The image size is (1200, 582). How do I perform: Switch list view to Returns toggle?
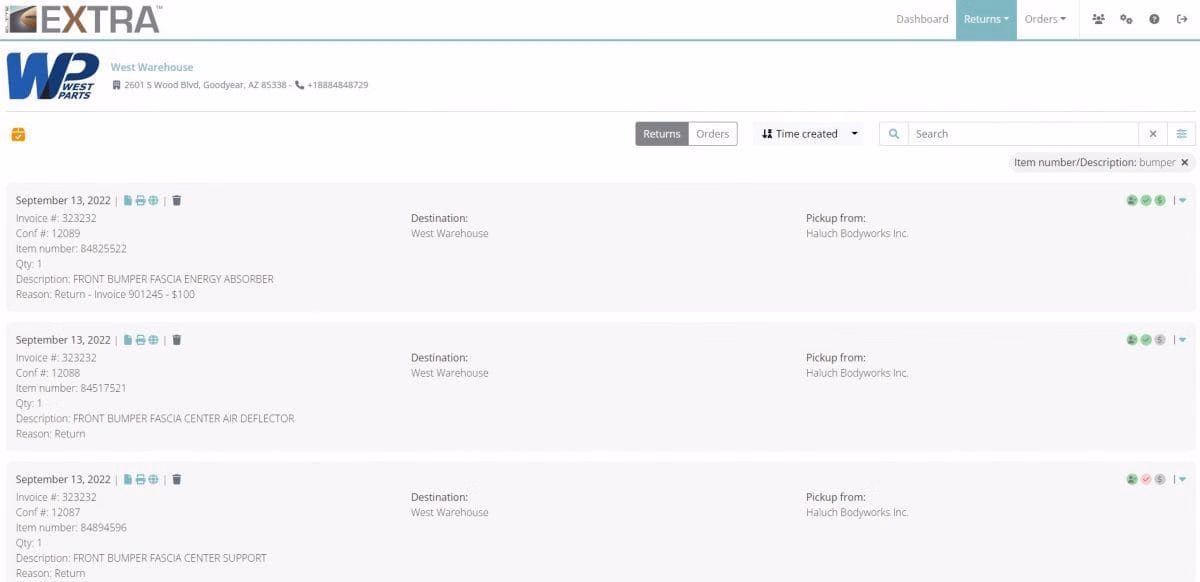(x=662, y=134)
